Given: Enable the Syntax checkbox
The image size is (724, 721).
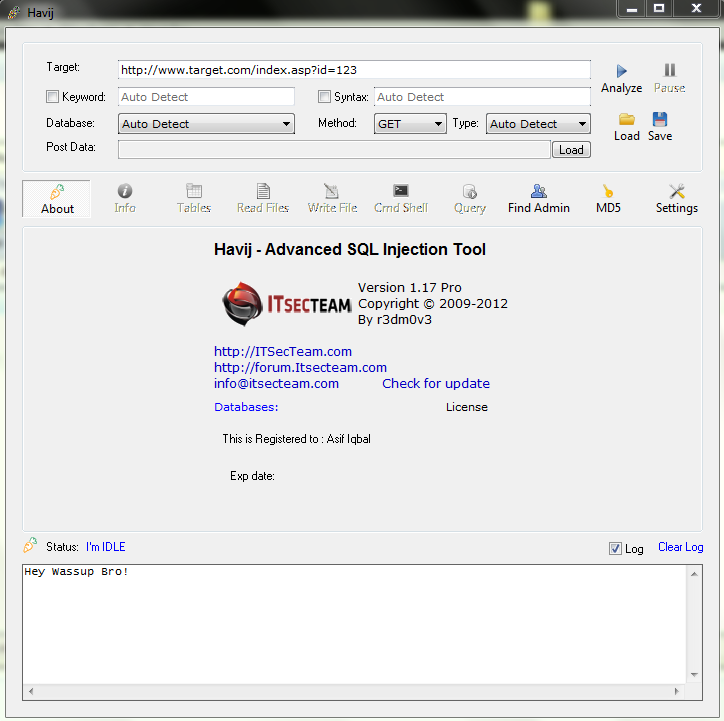Looking at the screenshot, I should pyautogui.click(x=325, y=96).
